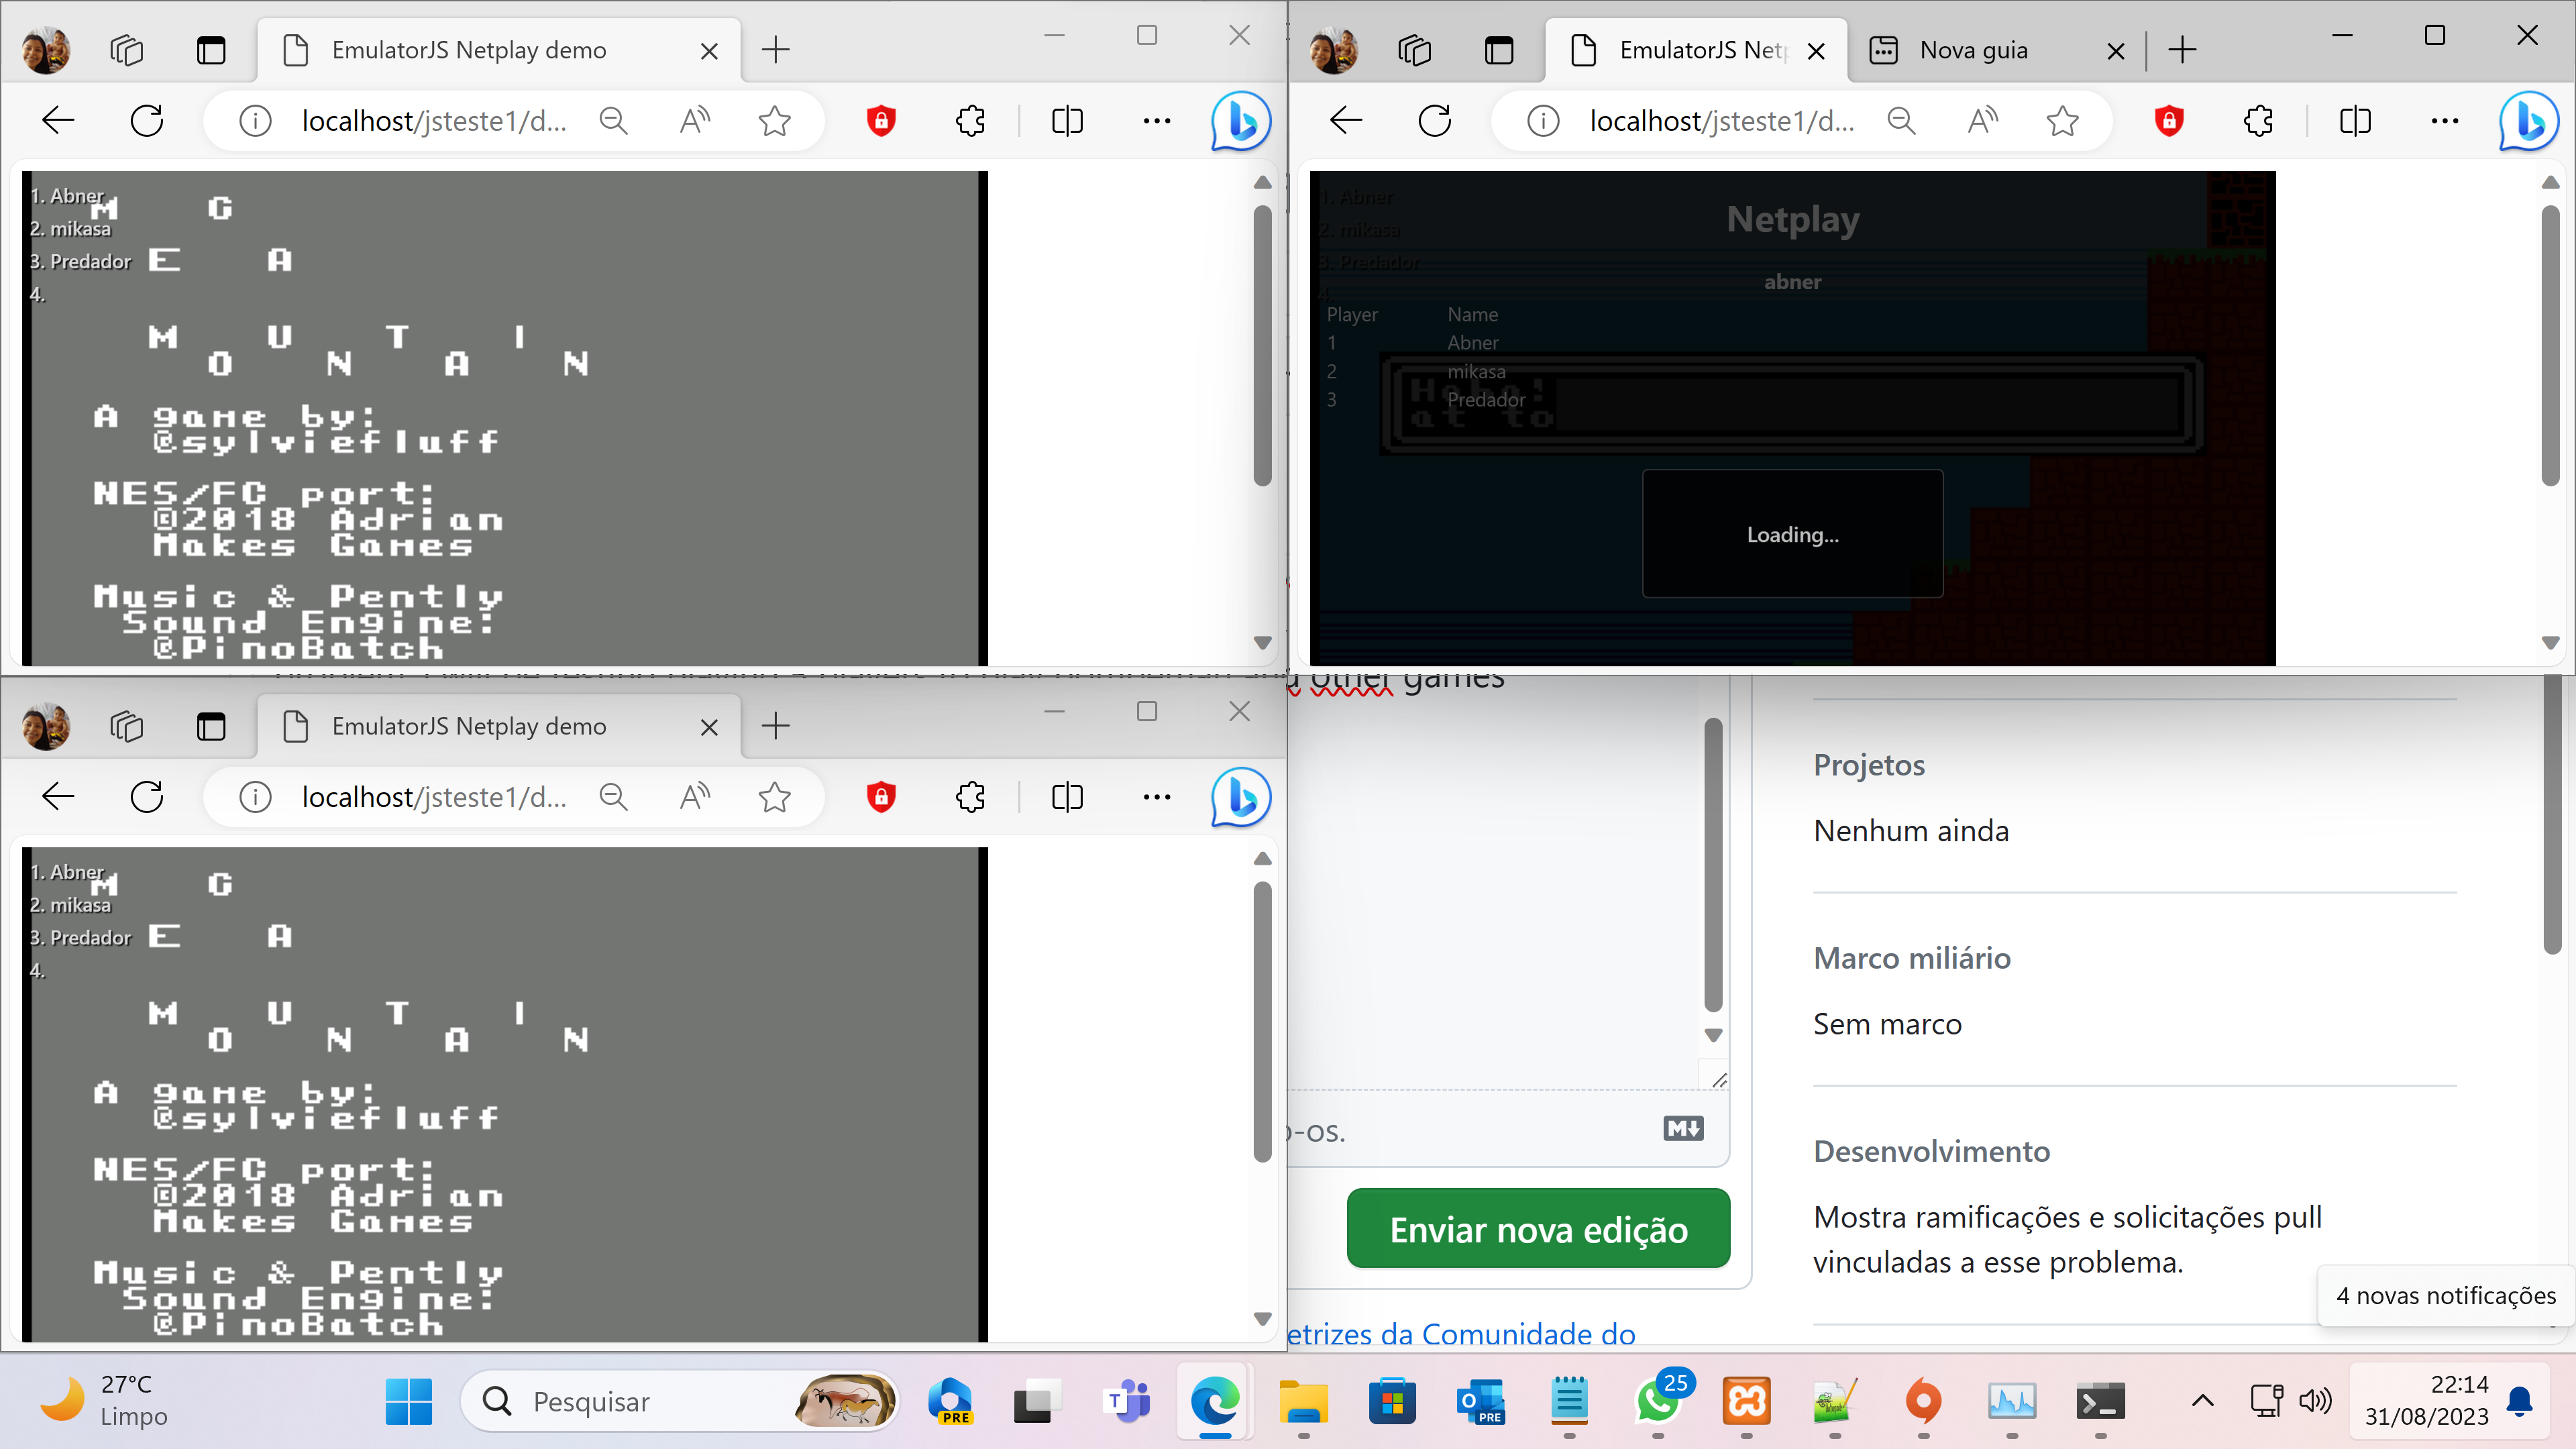The height and width of the screenshot is (1449, 2576).
Task: Toggle Markdown icon below comment box
Action: (x=1683, y=1129)
